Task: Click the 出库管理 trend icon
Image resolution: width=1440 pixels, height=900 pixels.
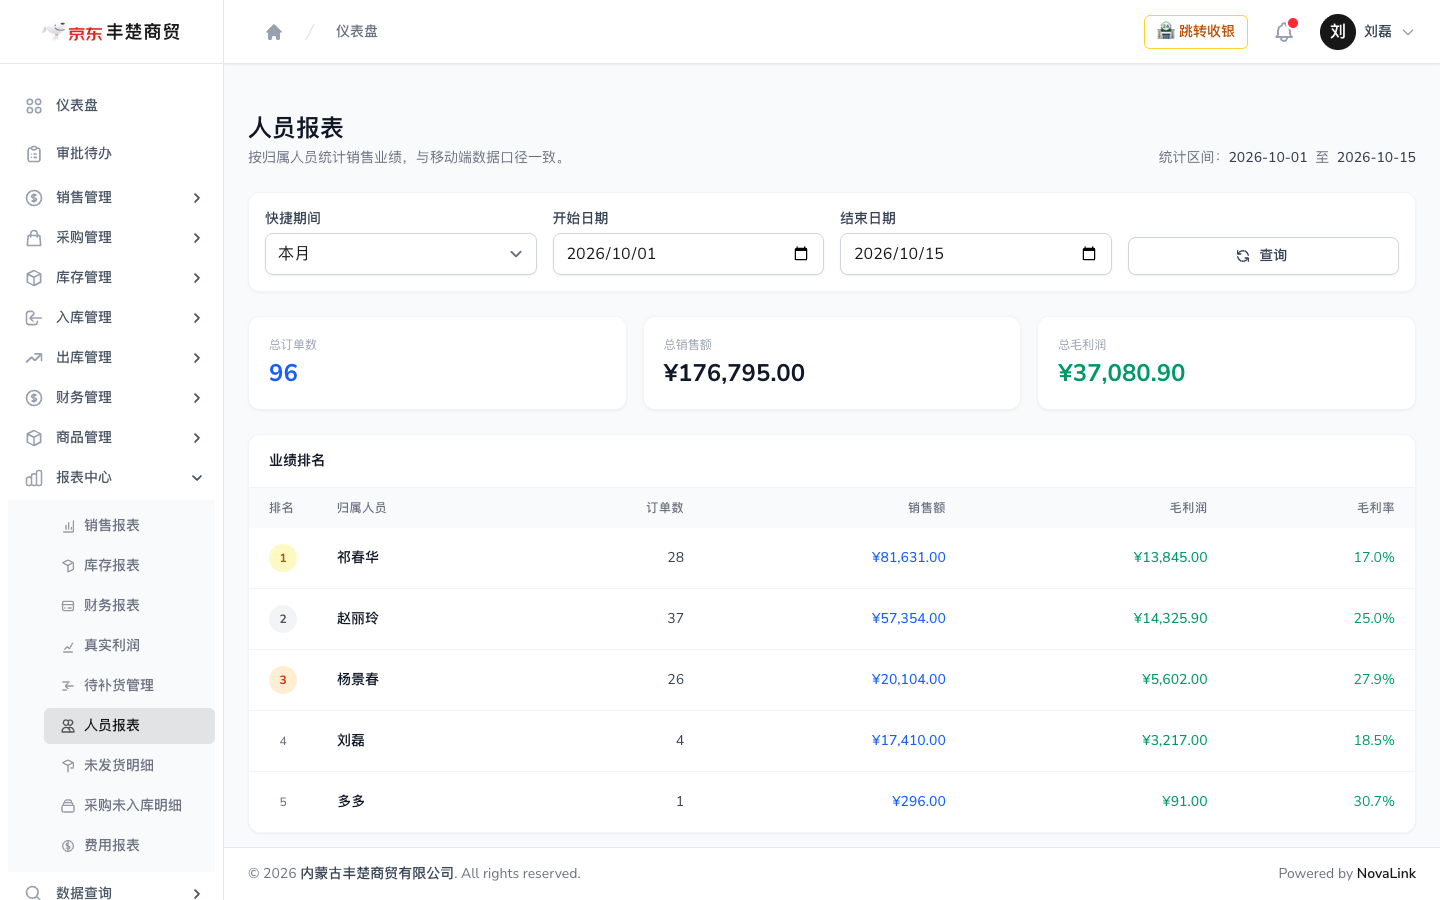Action: pyautogui.click(x=34, y=358)
